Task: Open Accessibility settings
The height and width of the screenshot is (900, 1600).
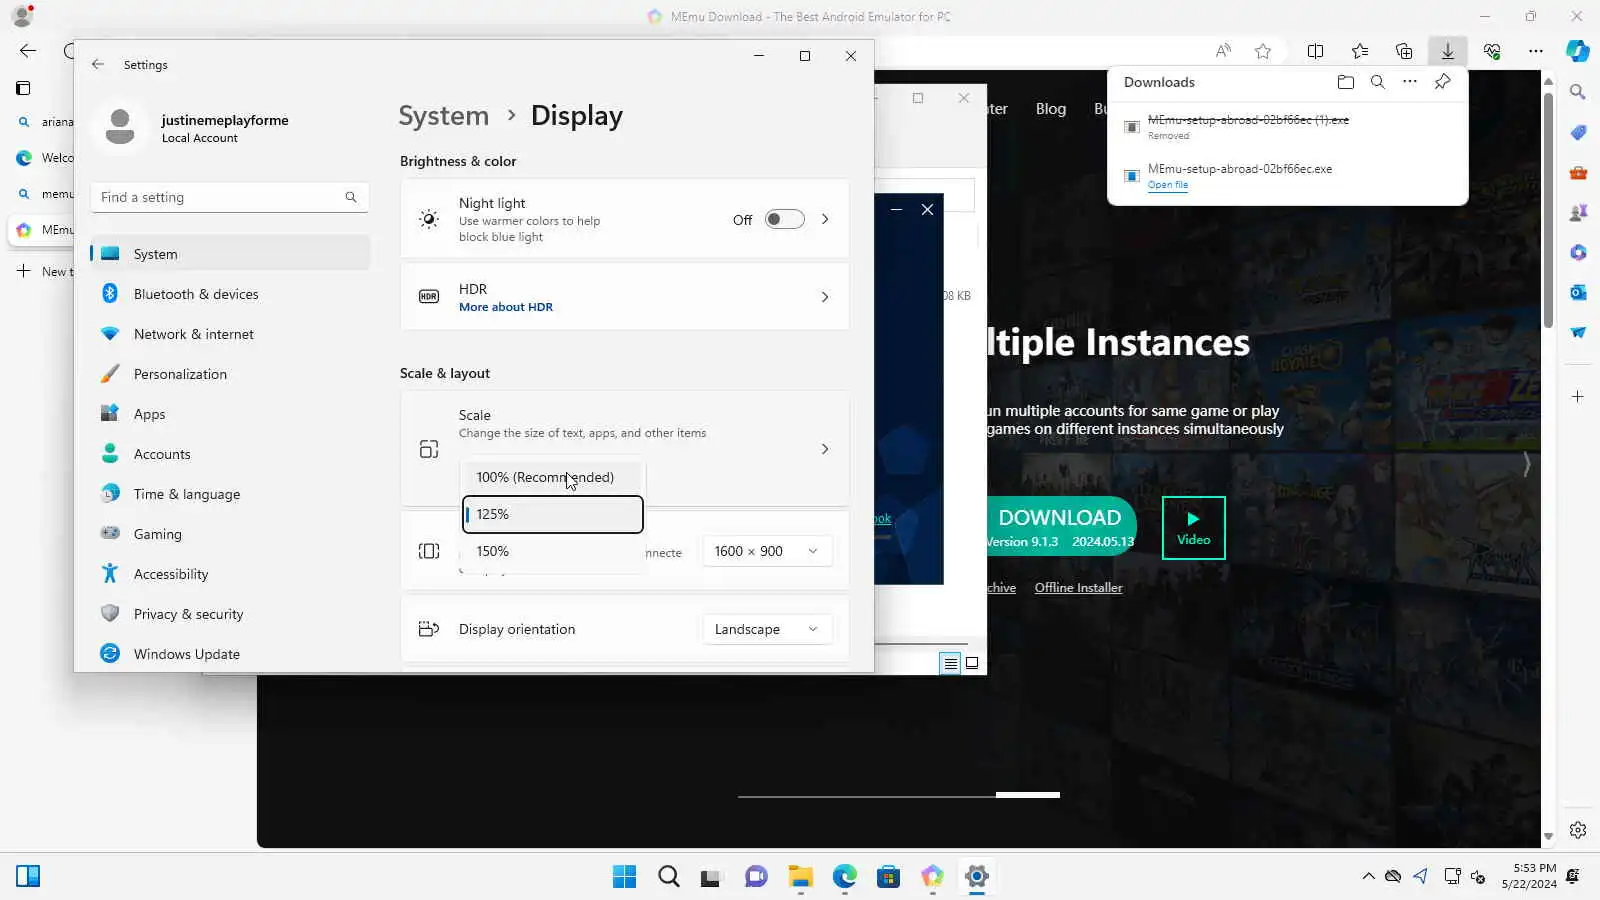Action: [x=230, y=574]
